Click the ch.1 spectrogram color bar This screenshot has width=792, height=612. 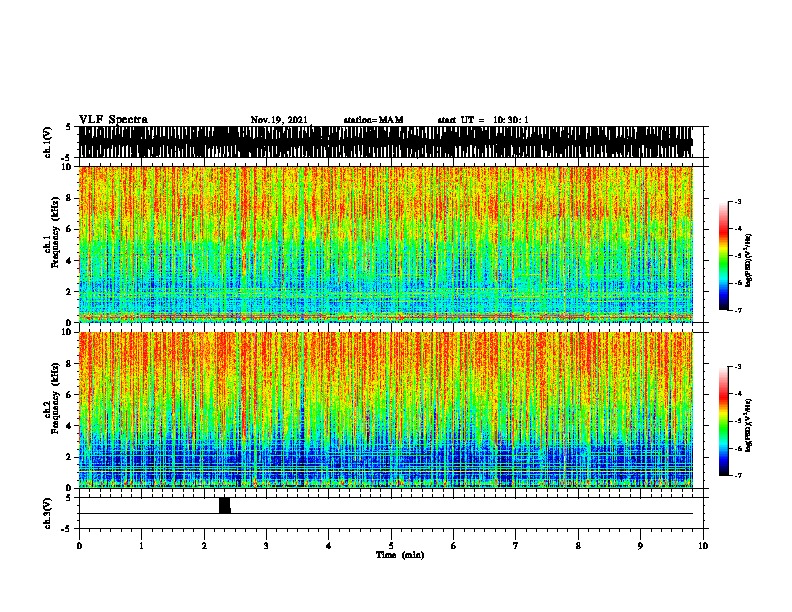[x=723, y=256]
